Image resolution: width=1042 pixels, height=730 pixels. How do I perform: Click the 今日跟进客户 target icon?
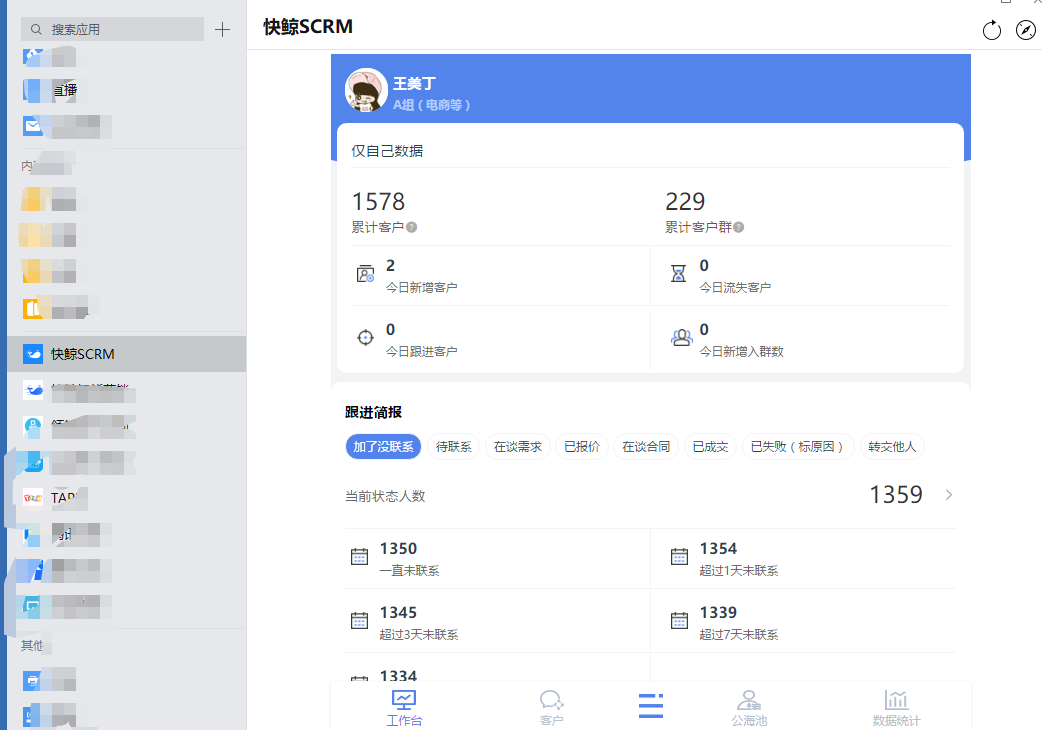pyautogui.click(x=365, y=337)
